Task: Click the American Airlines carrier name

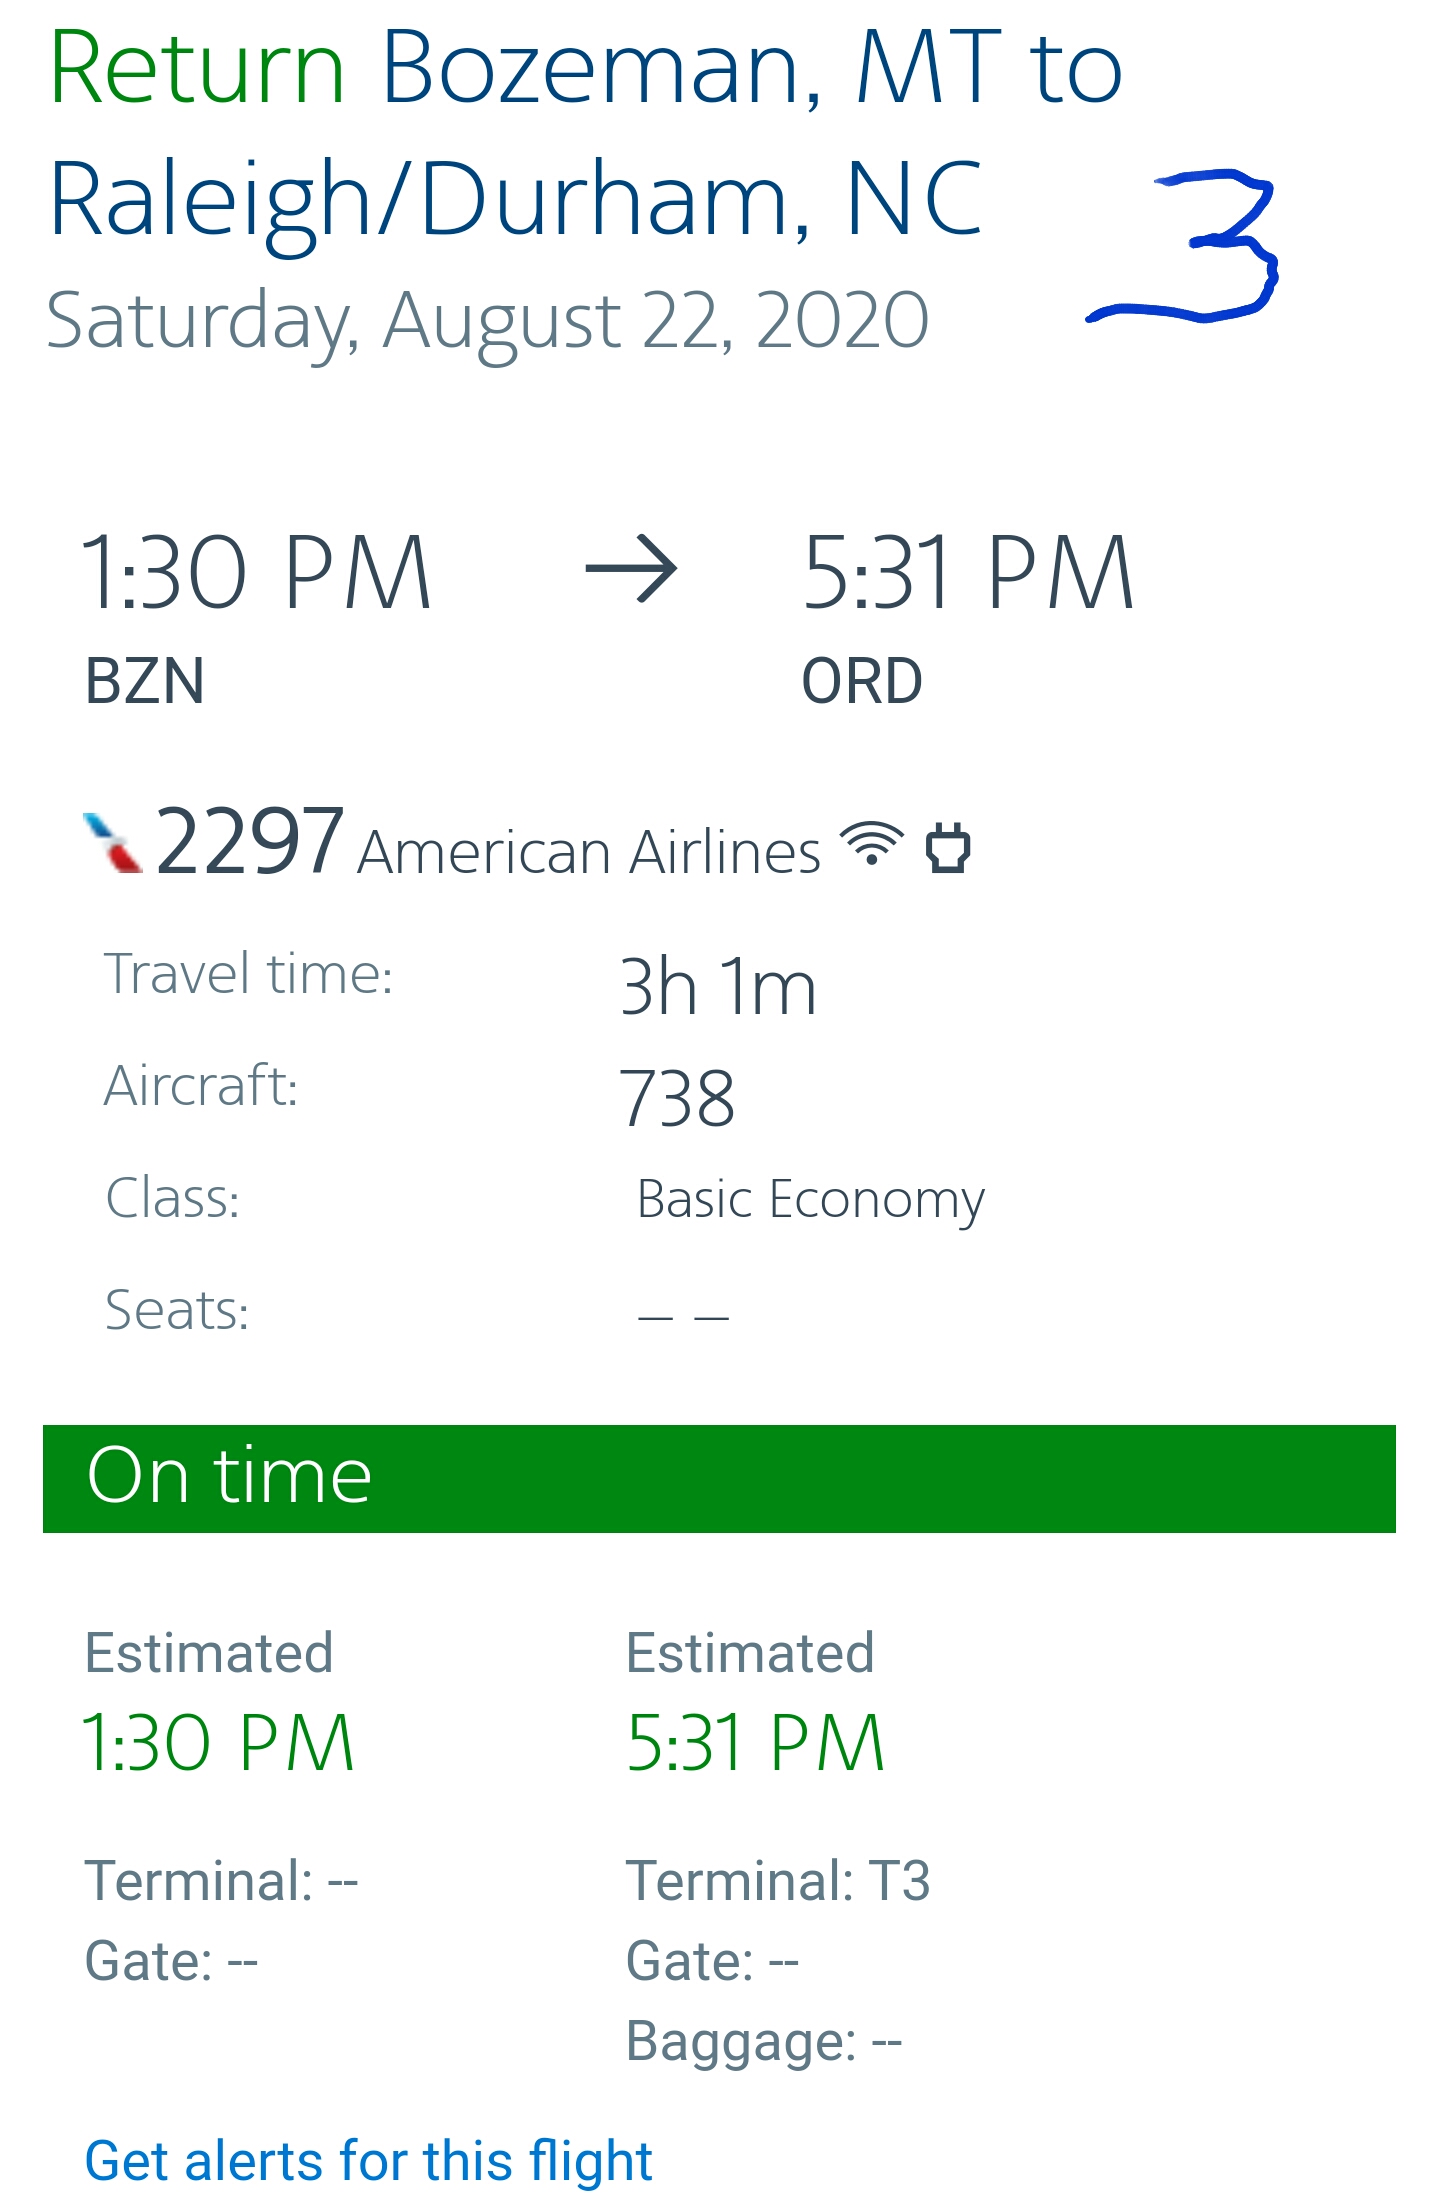Action: [589, 853]
